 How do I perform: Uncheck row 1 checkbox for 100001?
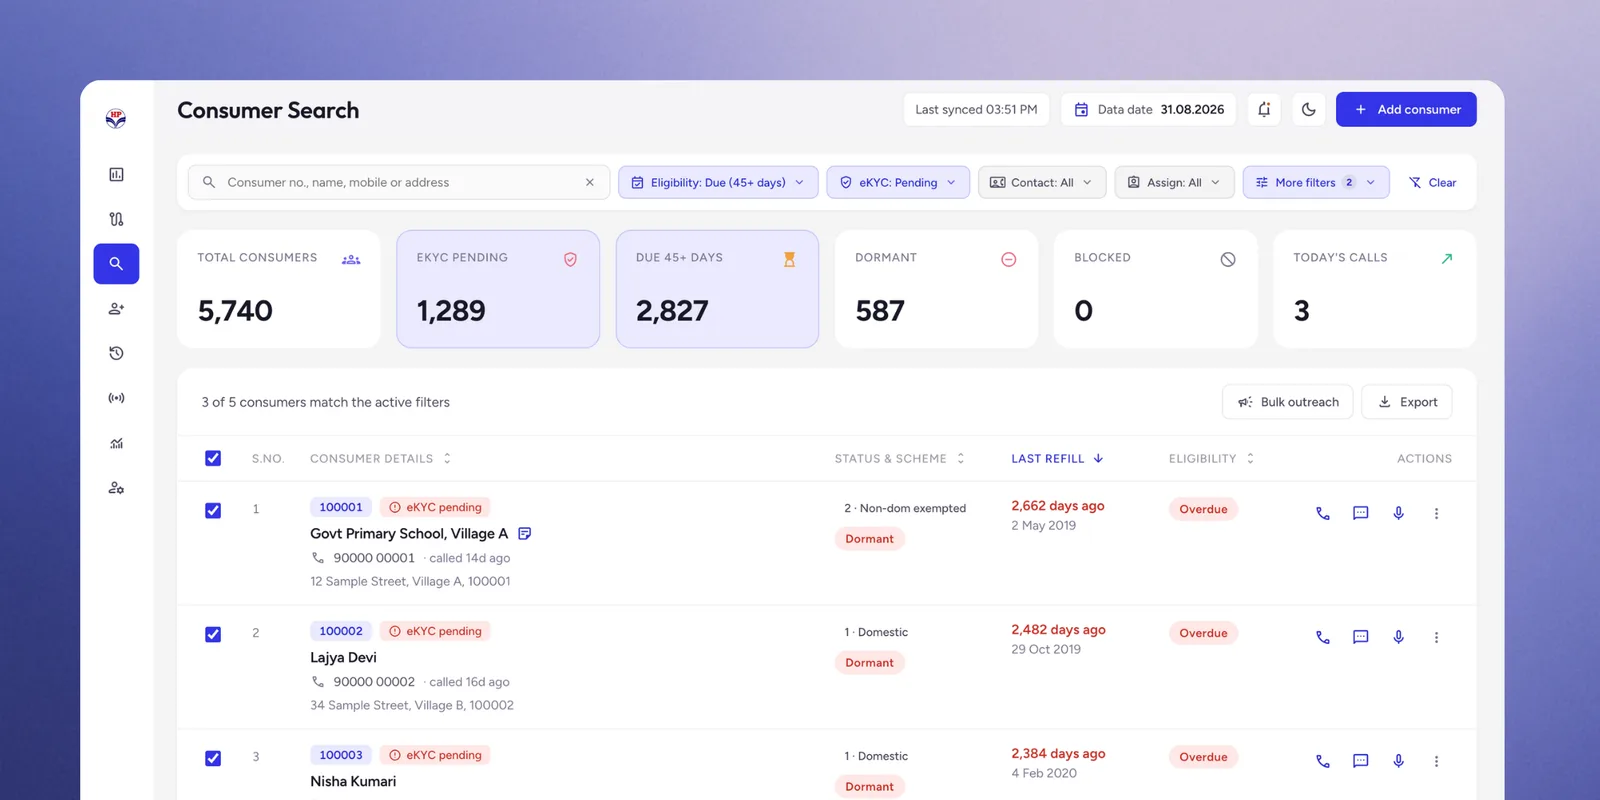(x=213, y=510)
